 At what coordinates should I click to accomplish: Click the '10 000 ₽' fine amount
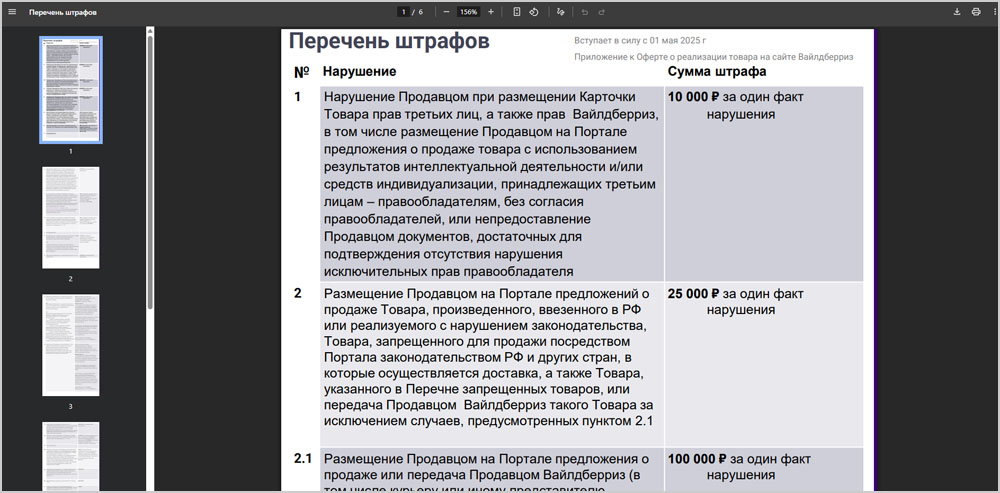(x=693, y=98)
